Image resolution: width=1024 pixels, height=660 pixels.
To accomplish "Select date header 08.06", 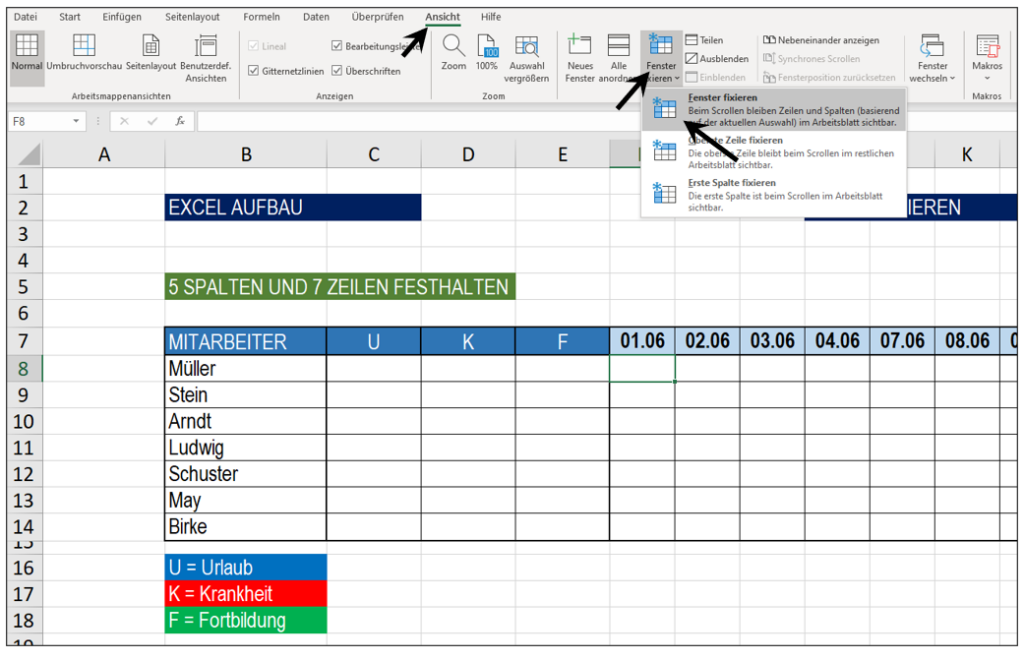I will coord(967,341).
